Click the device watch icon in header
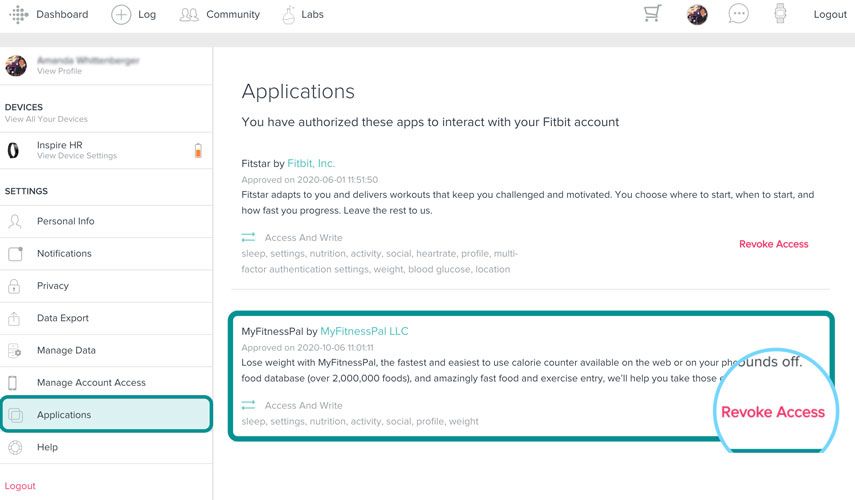Screen dimensions: 855x500 pyautogui.click(x=780, y=14)
